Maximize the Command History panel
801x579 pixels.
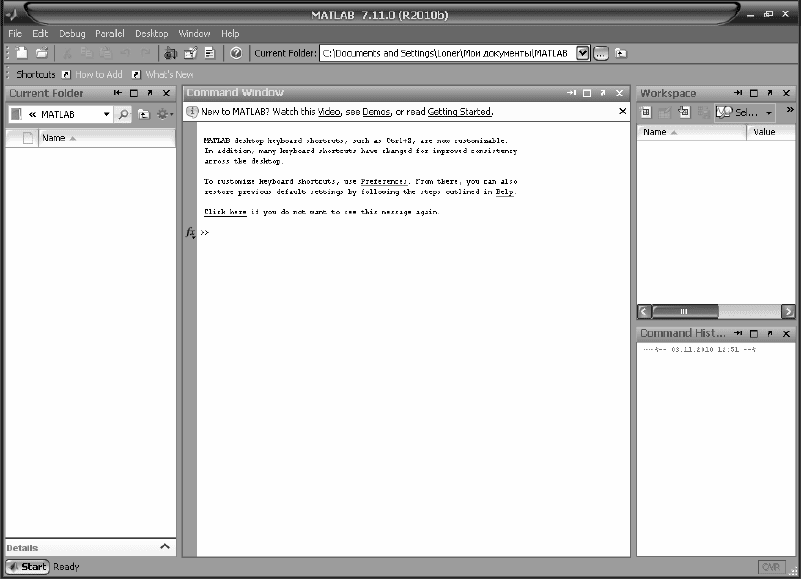point(753,334)
